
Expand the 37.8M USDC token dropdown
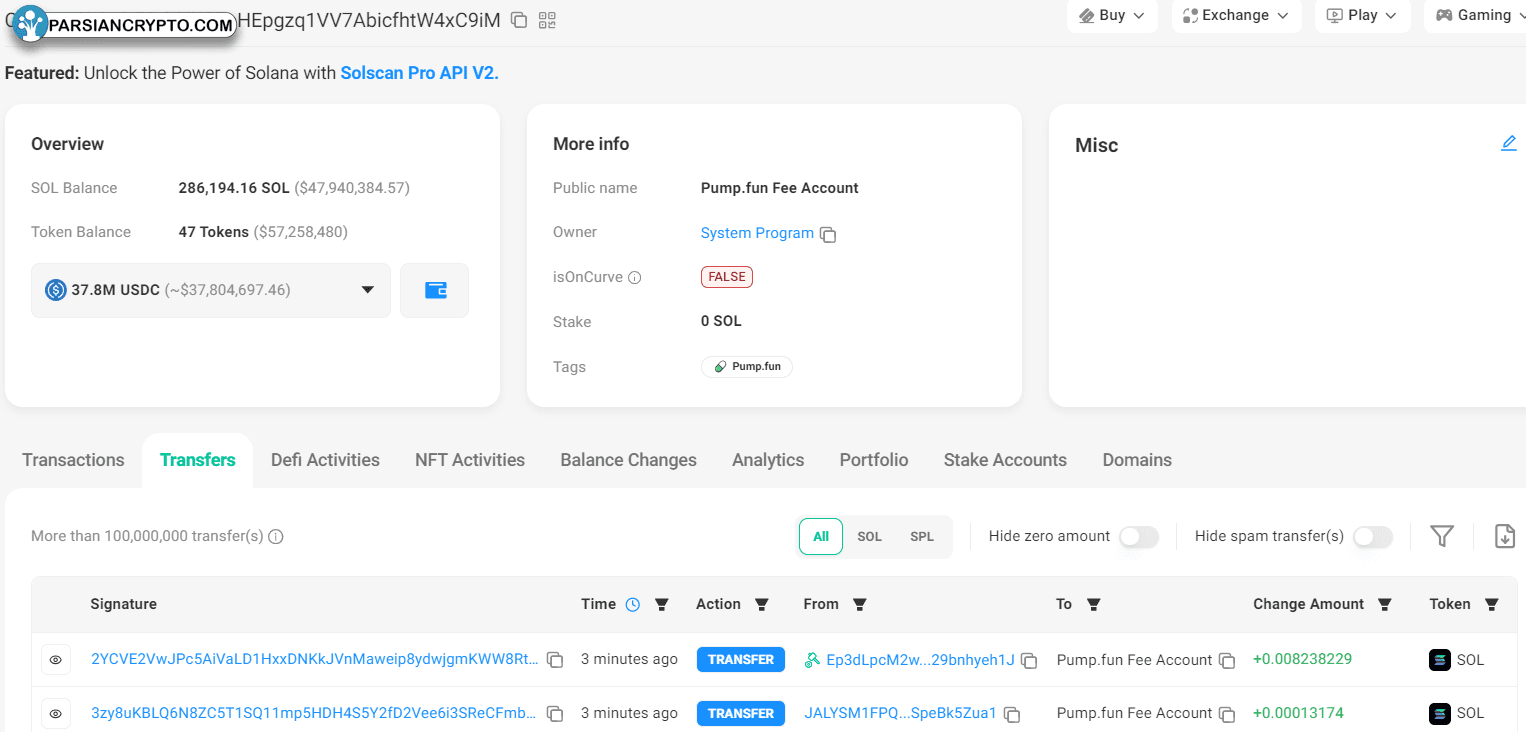pos(211,290)
